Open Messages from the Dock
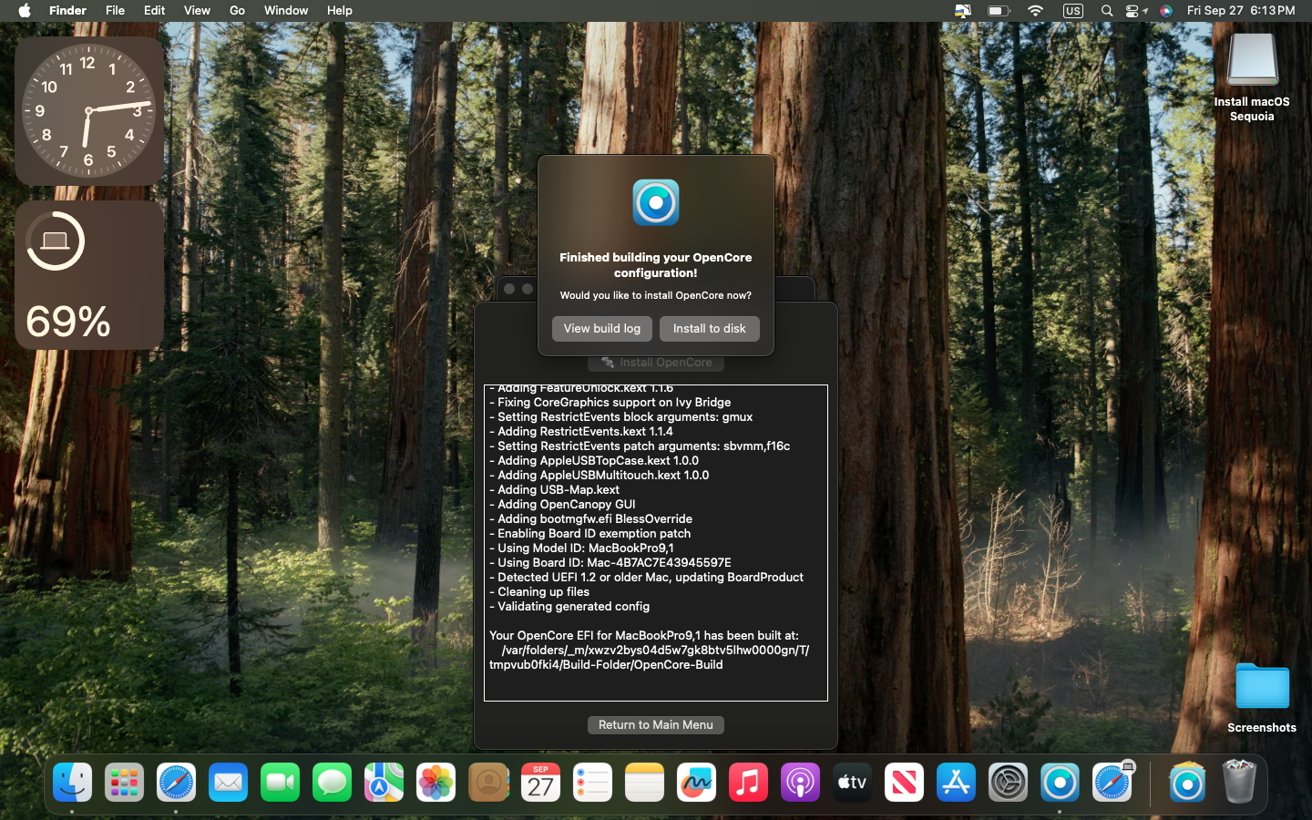 [332, 782]
